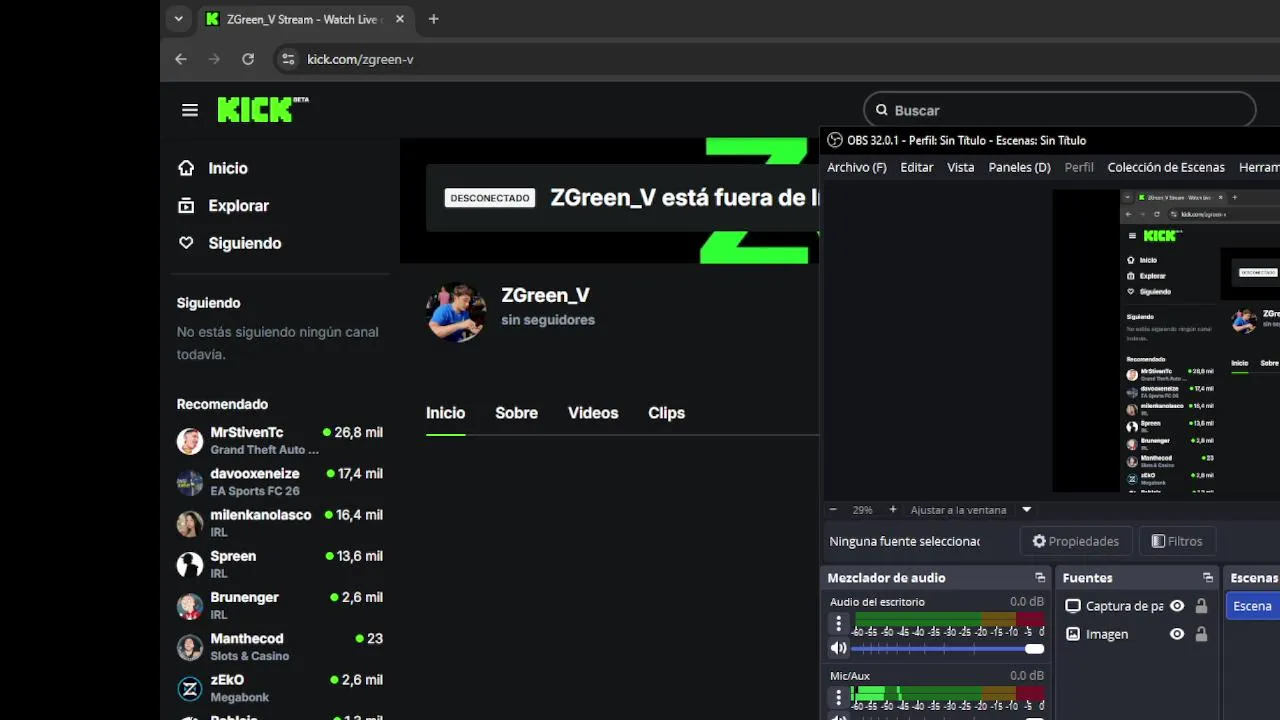
Task: Click Filtros button in OBS
Action: click(x=1177, y=541)
